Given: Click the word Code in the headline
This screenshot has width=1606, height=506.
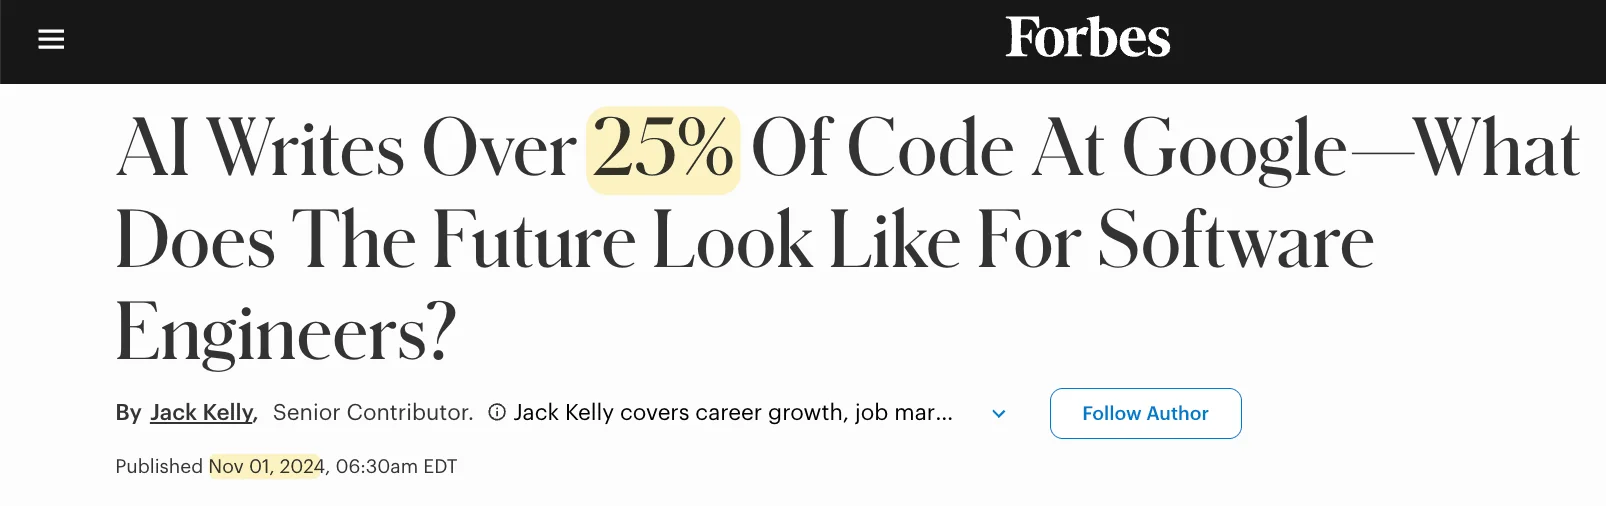Looking at the screenshot, I should (x=930, y=150).
